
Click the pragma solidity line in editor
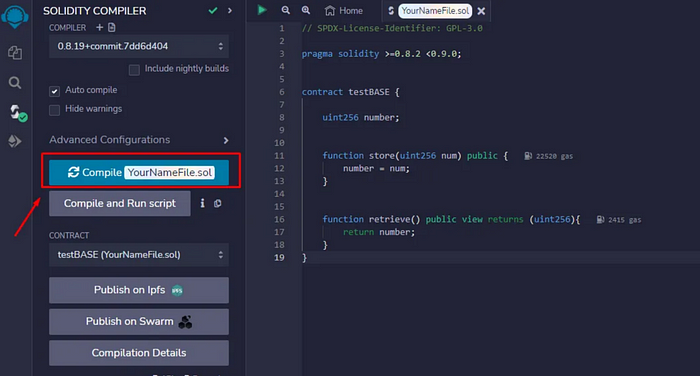[x=382, y=54]
